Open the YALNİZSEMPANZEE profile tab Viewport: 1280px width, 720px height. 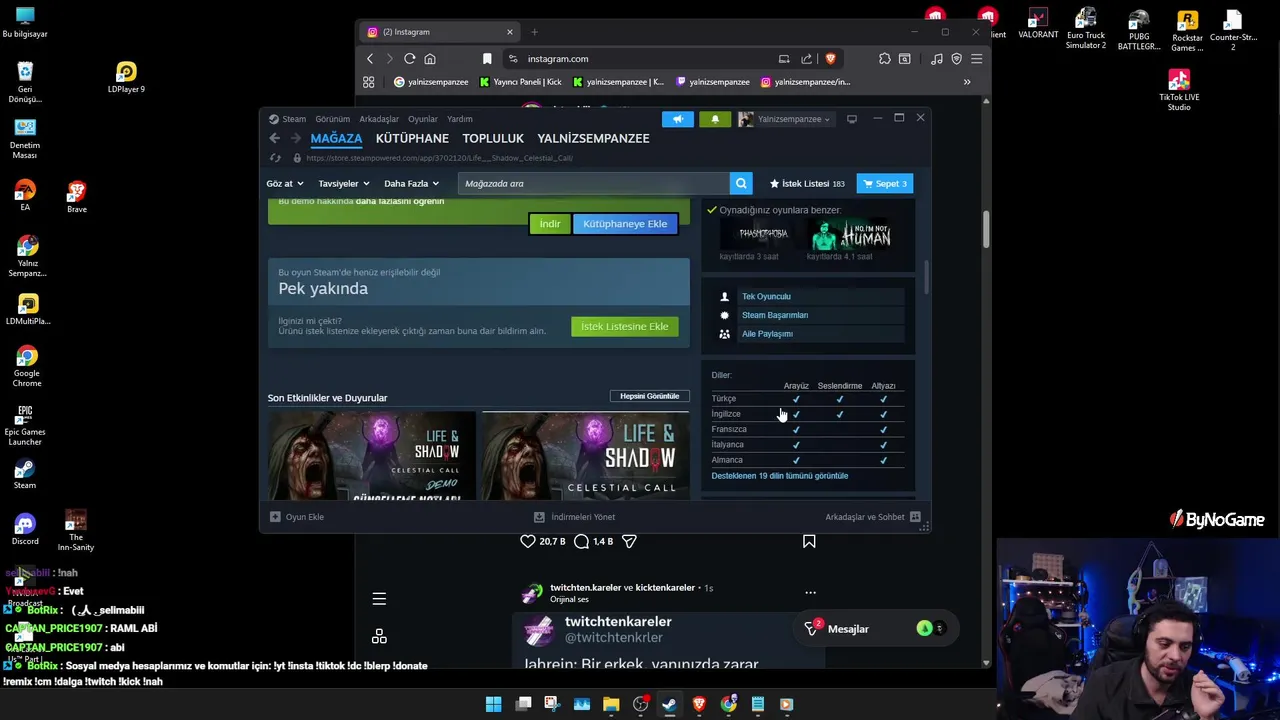593,138
